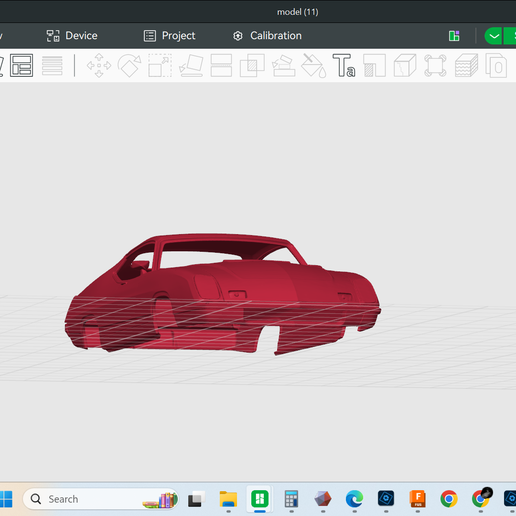This screenshot has height=516, width=516.
Task: Open Calculator from the taskbar
Action: [x=291, y=499]
